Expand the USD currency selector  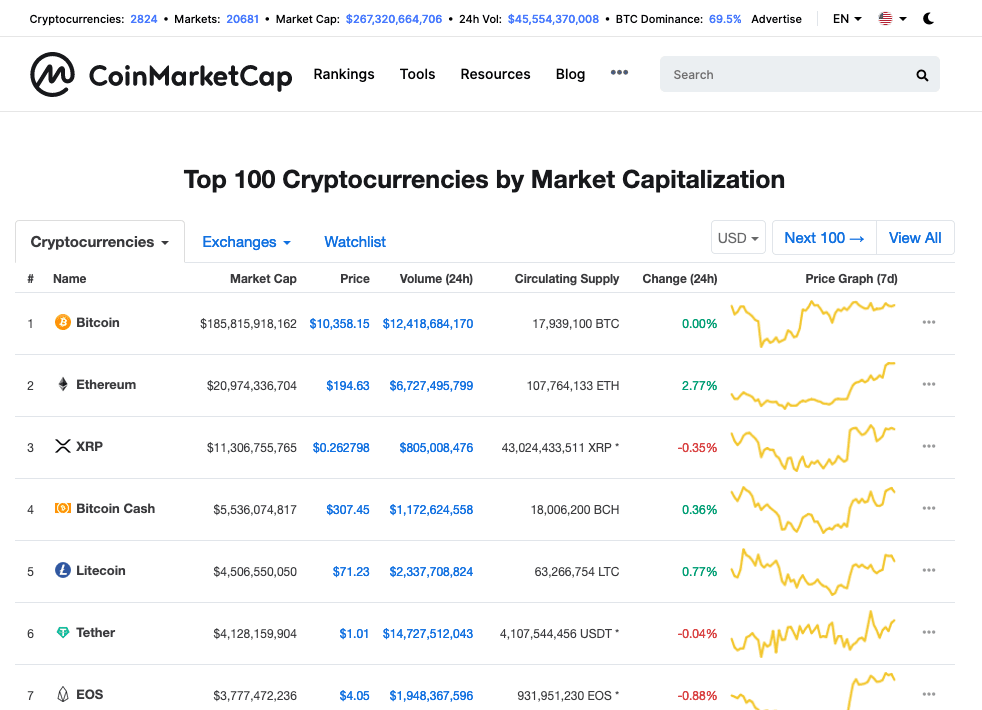click(x=738, y=238)
